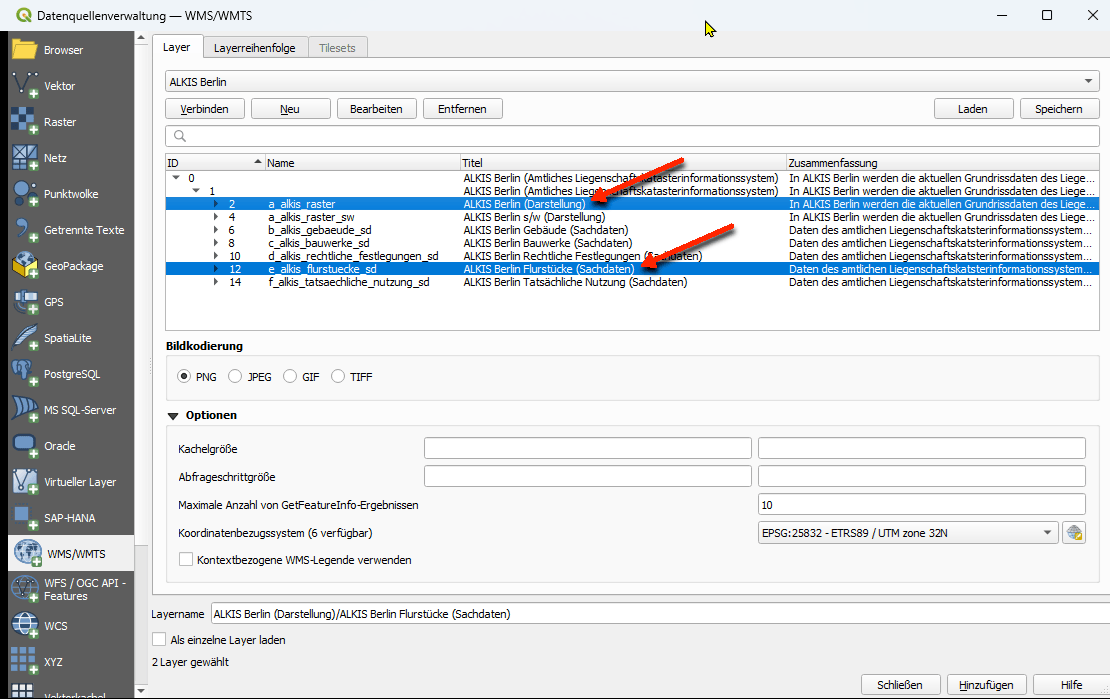Select the Vektor data source icon
The image size is (1110, 699).
tap(25, 86)
